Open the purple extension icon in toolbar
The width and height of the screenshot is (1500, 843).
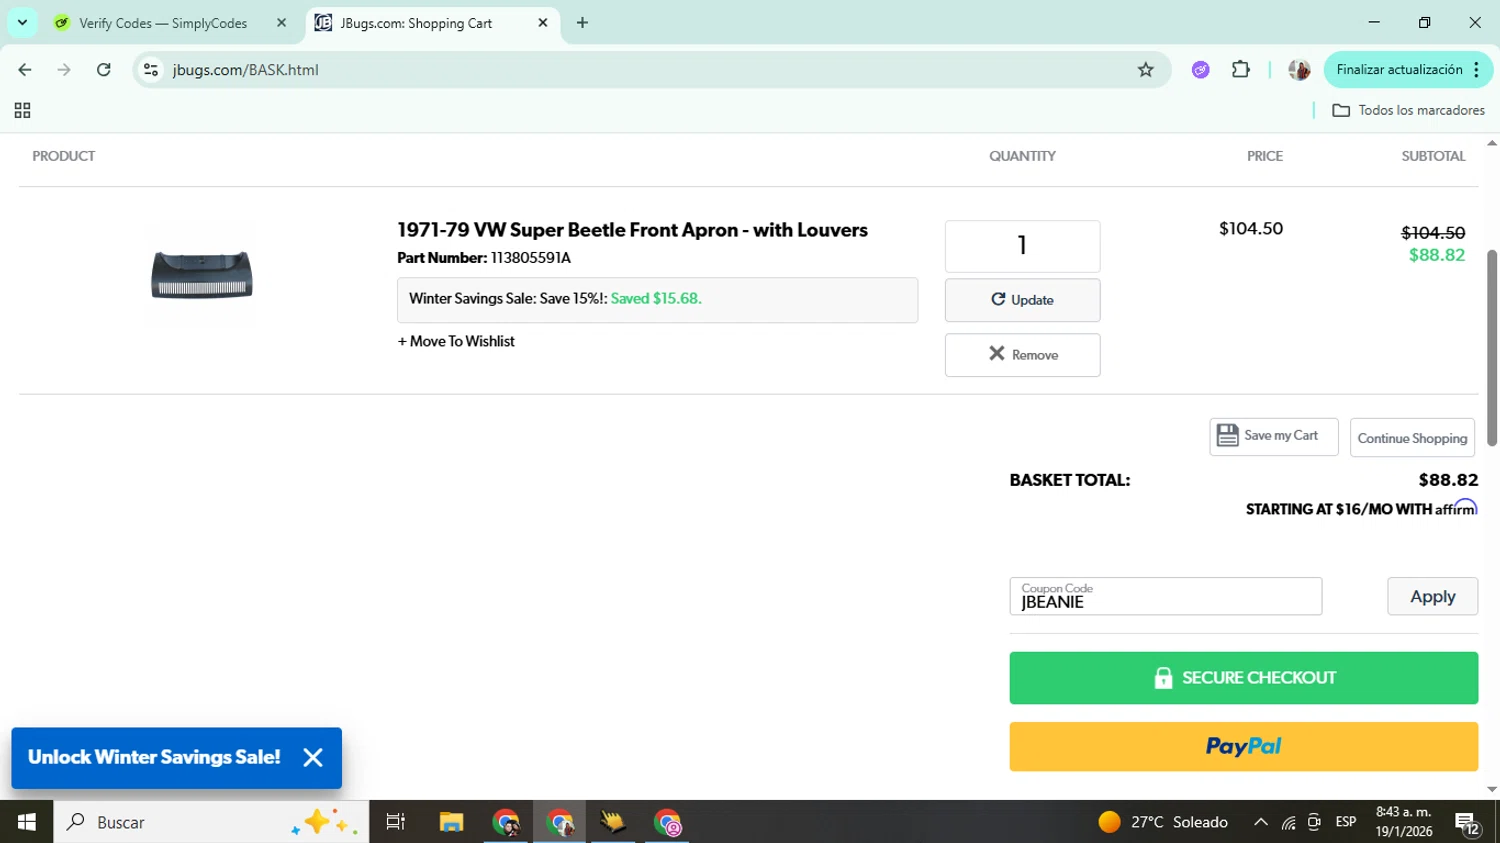[x=1201, y=70]
